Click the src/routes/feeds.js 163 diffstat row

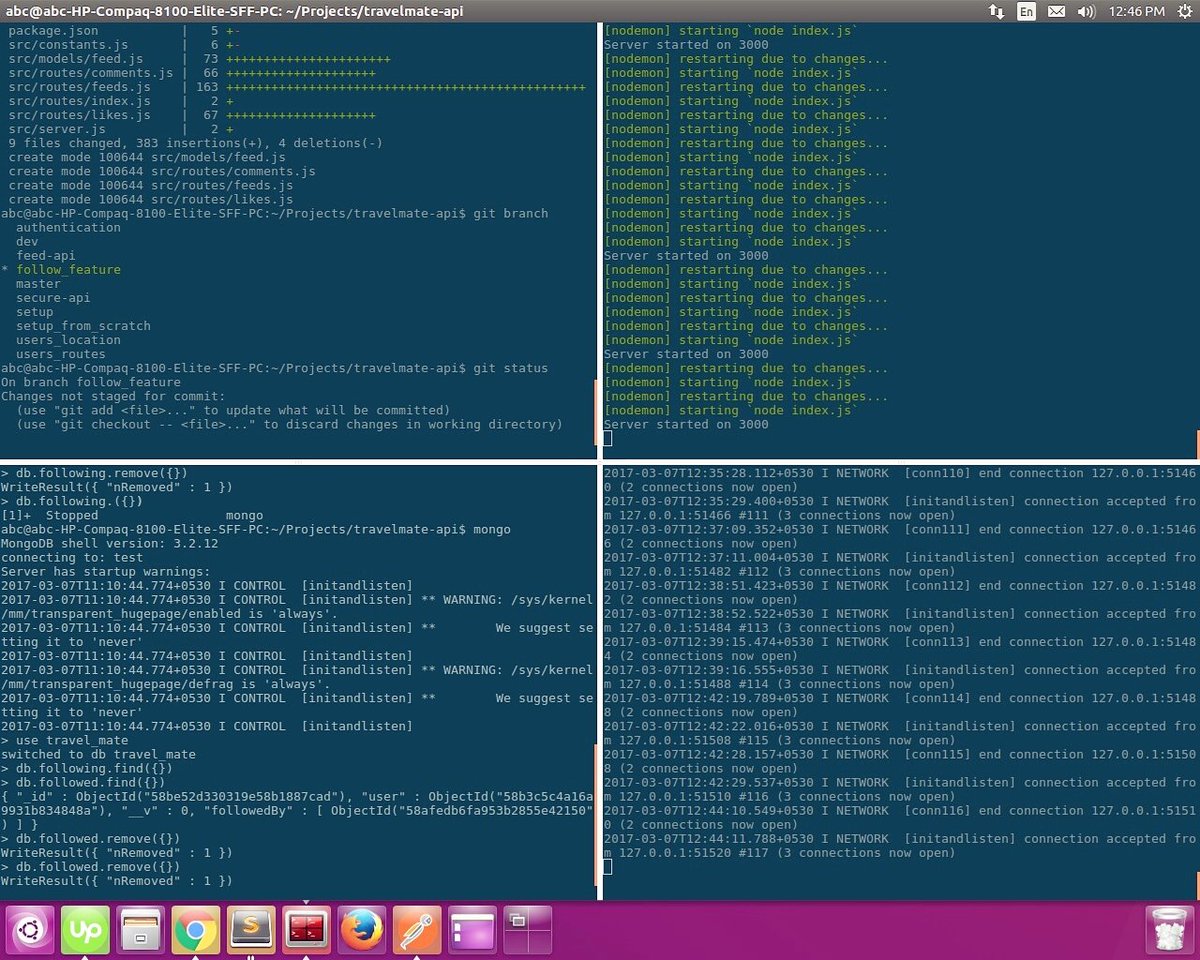pyautogui.click(x=297, y=87)
